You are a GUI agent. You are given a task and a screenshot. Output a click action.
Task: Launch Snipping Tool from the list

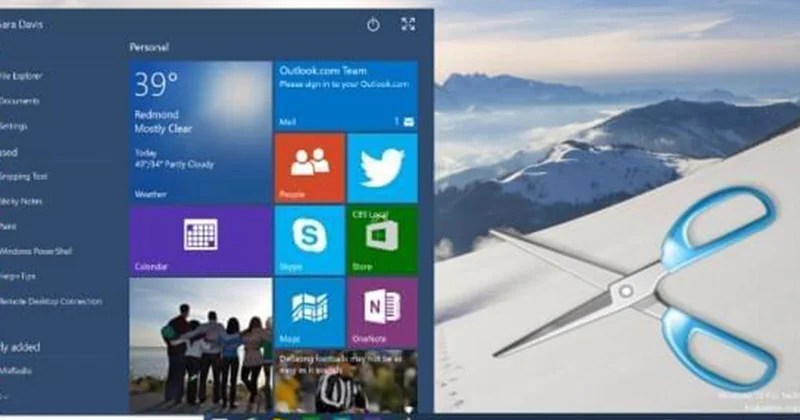click(23, 176)
